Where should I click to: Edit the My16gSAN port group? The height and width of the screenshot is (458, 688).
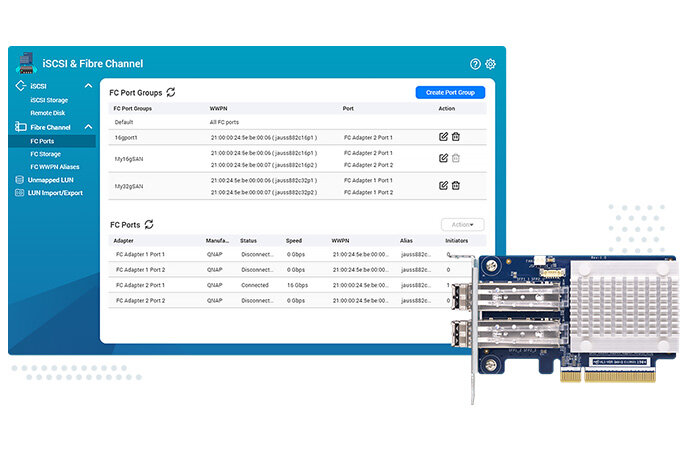tap(443, 158)
